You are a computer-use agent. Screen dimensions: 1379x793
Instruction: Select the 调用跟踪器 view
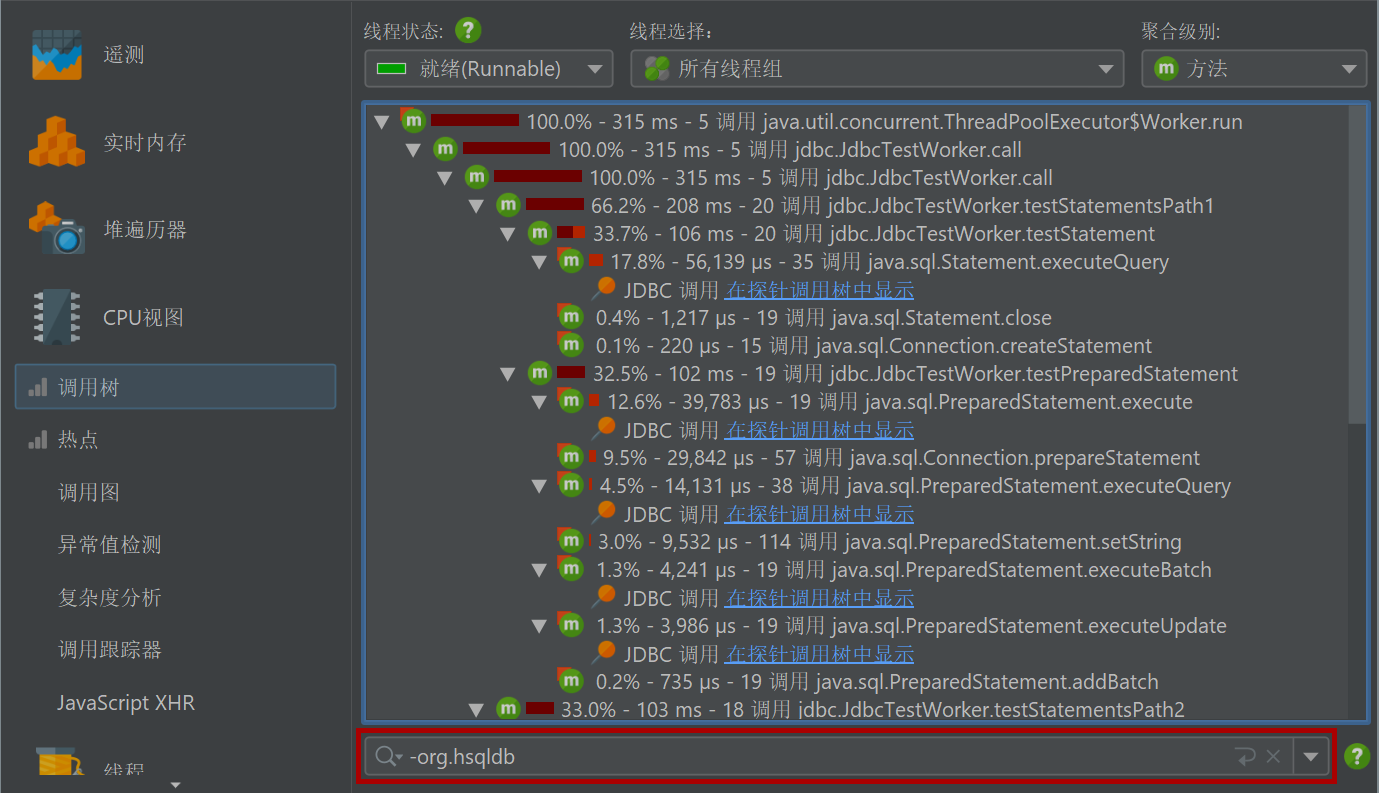[x=109, y=650]
